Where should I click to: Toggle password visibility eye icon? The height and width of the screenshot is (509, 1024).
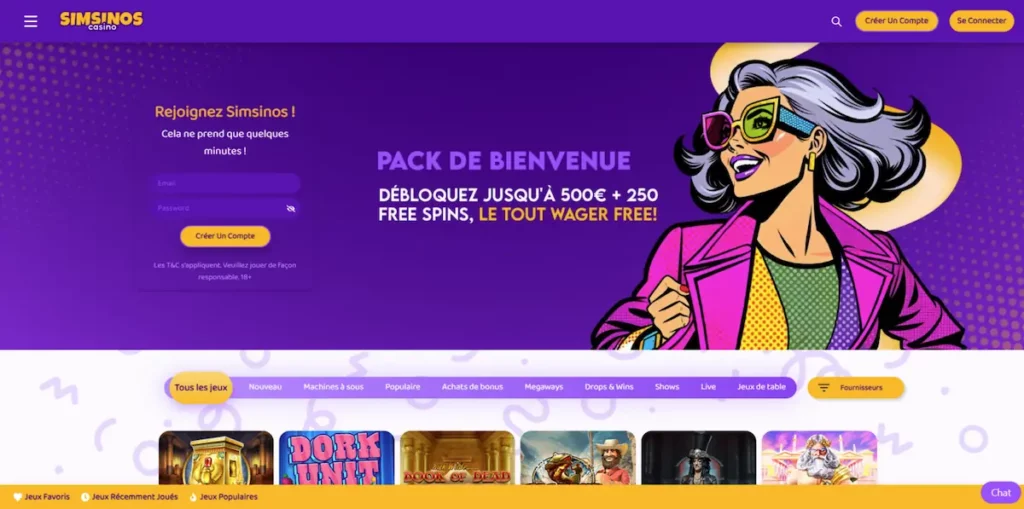point(291,208)
